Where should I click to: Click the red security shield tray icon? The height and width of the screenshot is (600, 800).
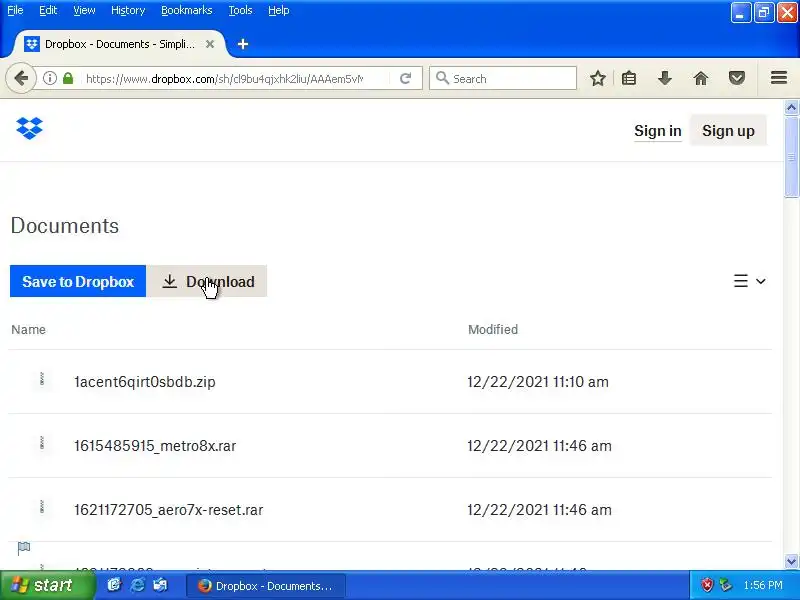pos(707,585)
